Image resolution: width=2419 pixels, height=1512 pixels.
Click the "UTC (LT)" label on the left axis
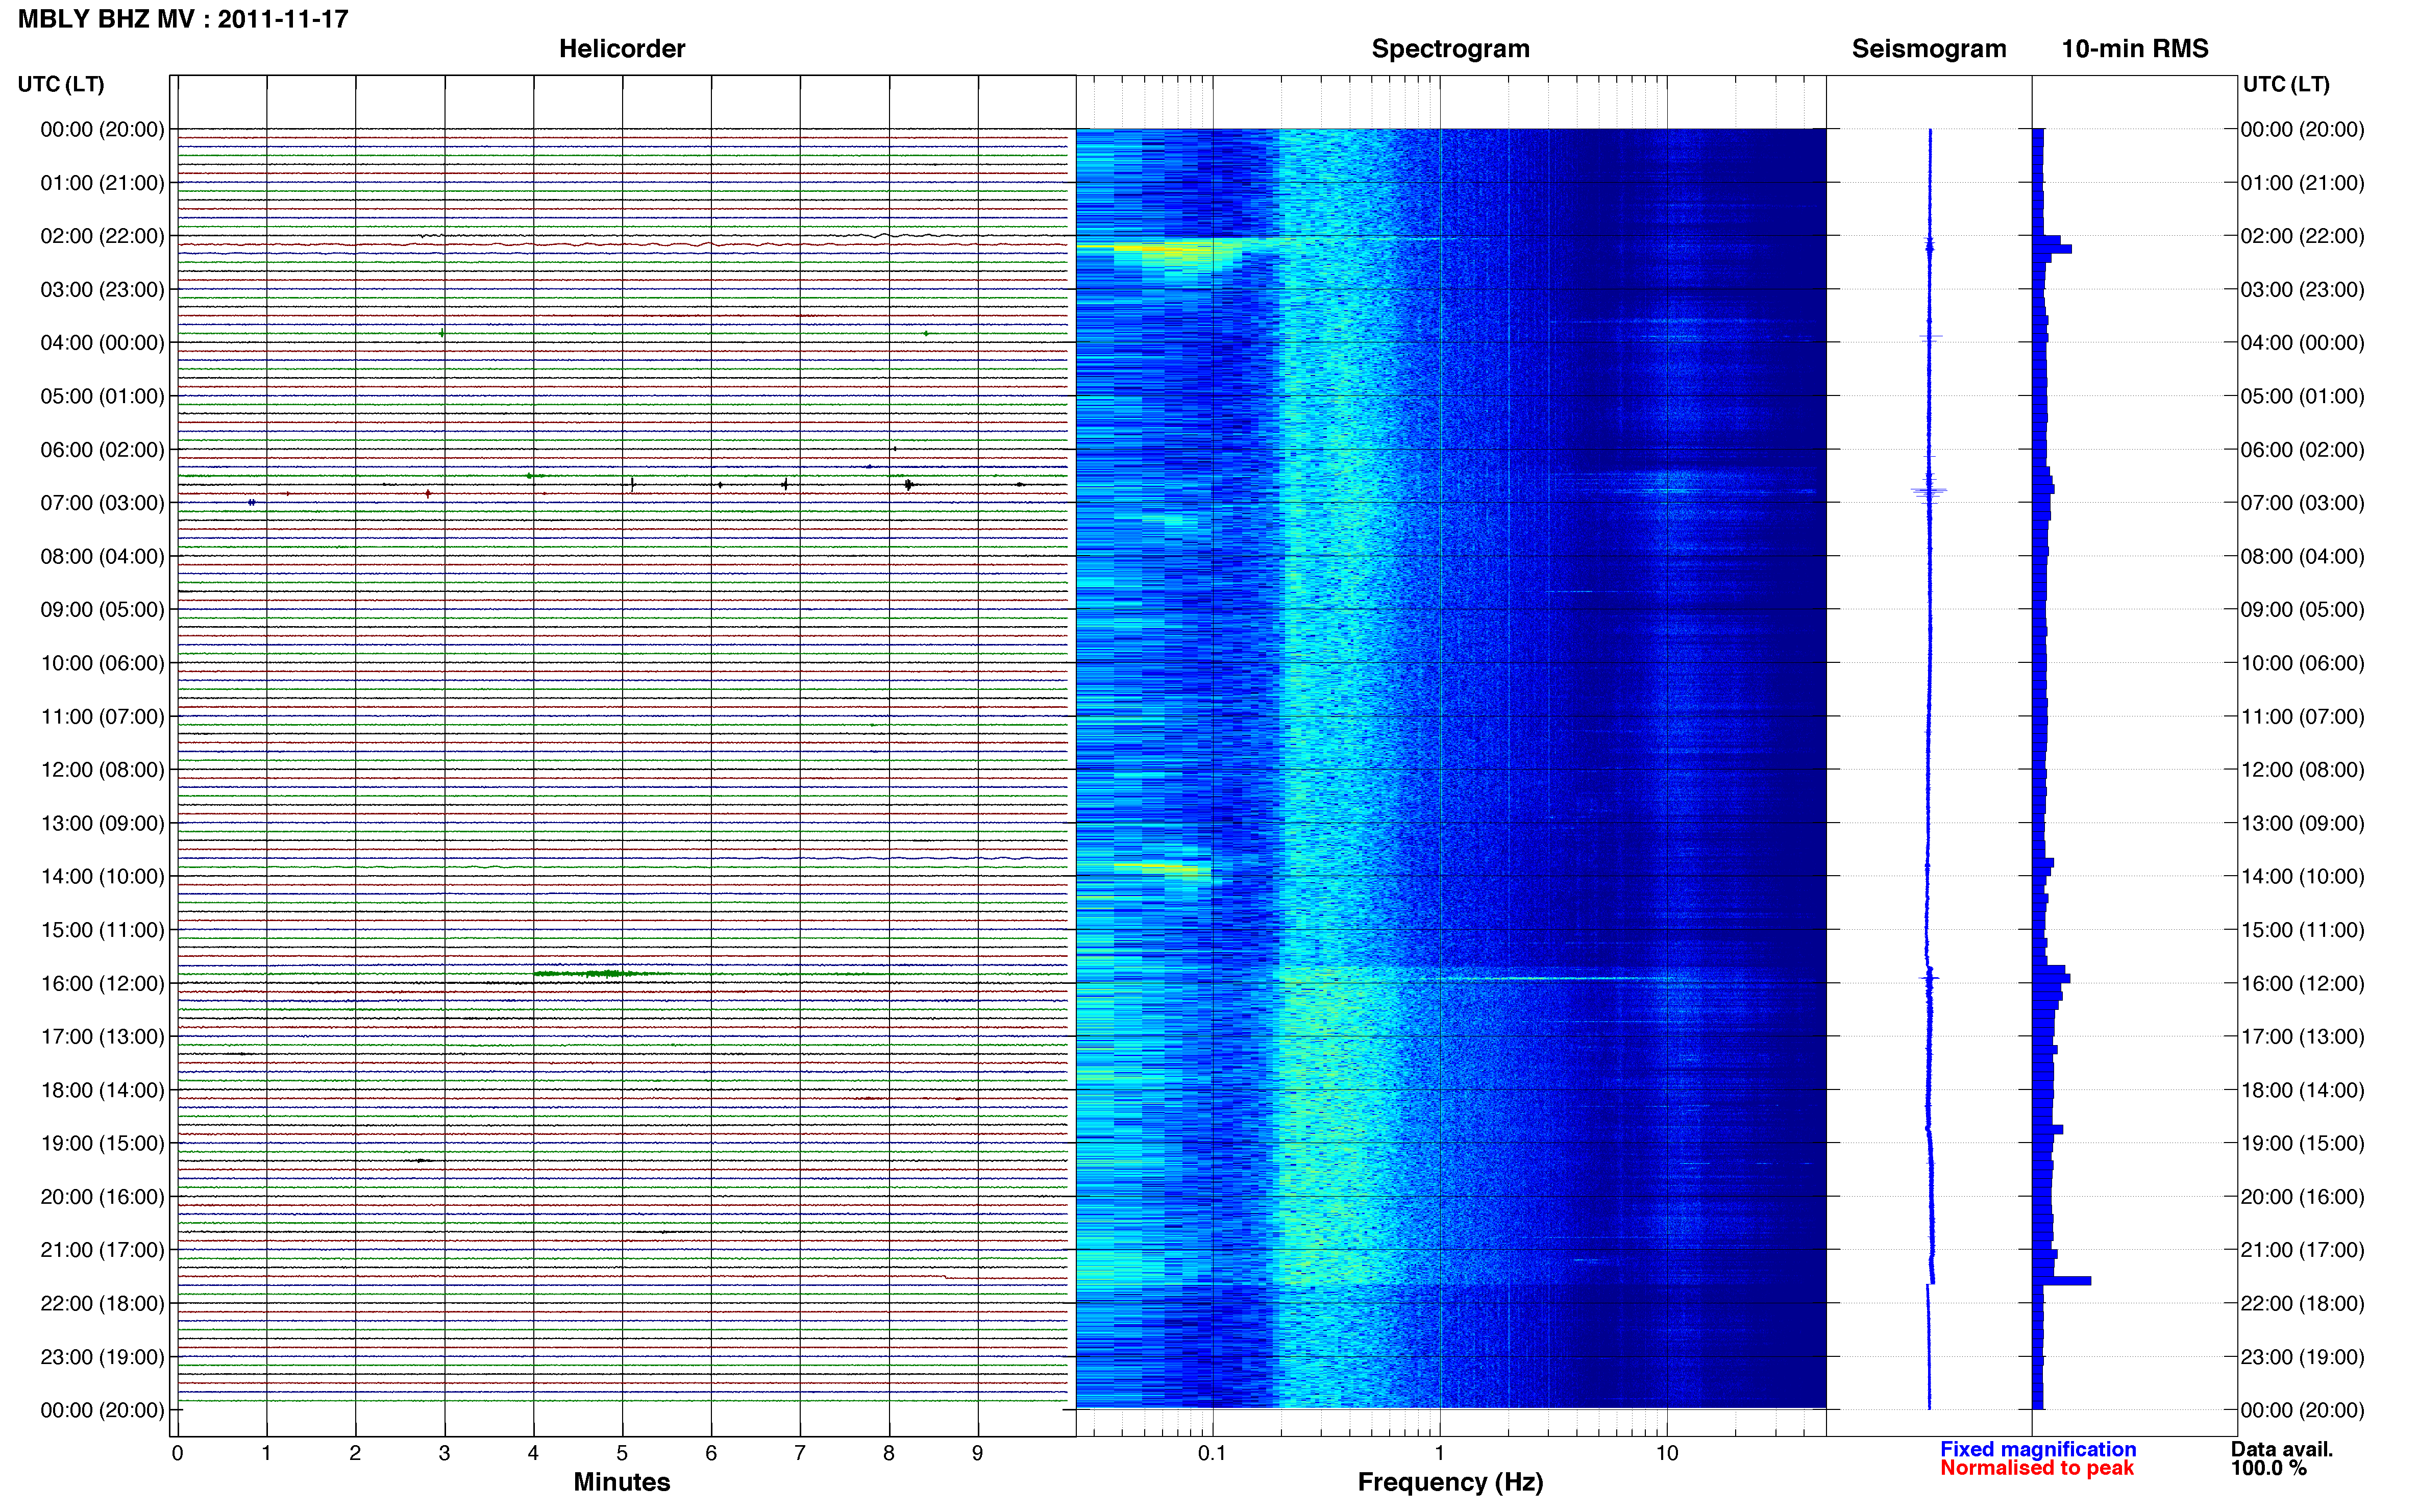pos(61,84)
